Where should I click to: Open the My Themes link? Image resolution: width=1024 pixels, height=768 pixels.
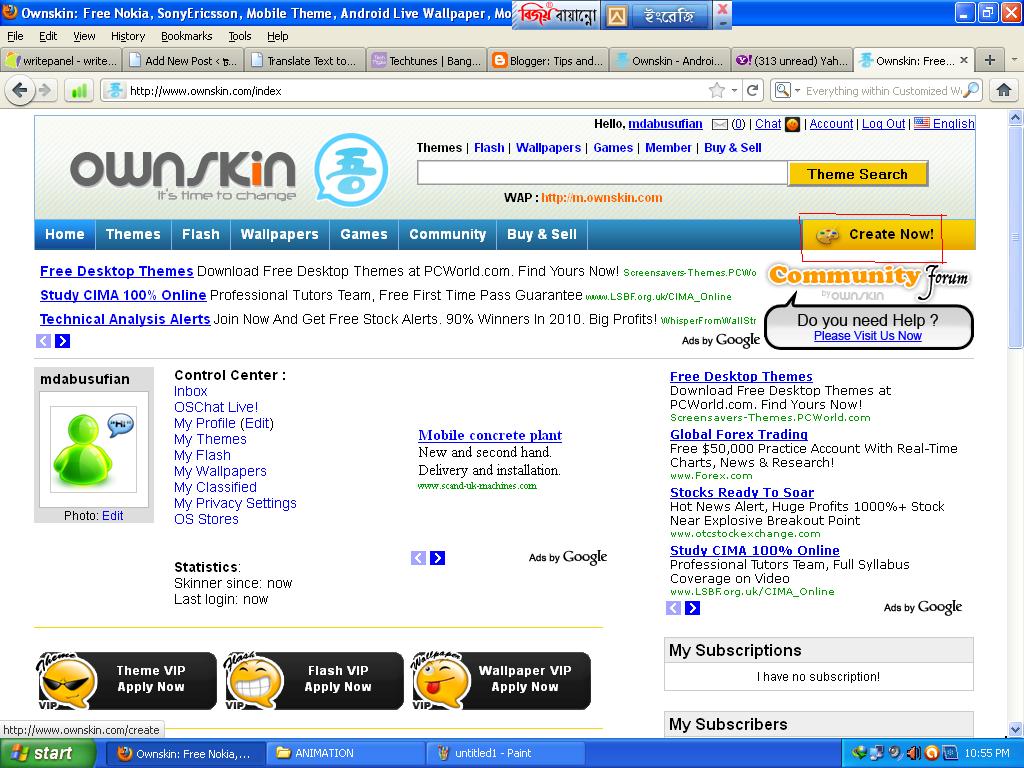(x=210, y=439)
